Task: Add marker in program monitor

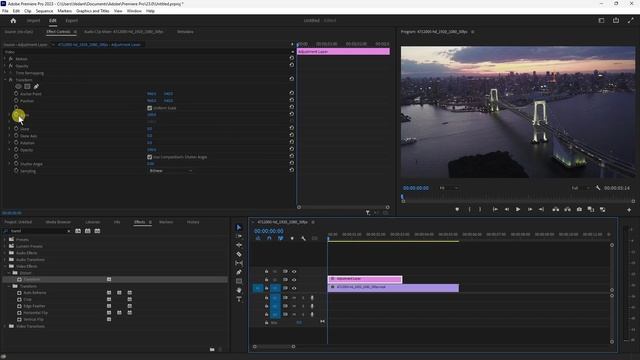Action: click(457, 209)
